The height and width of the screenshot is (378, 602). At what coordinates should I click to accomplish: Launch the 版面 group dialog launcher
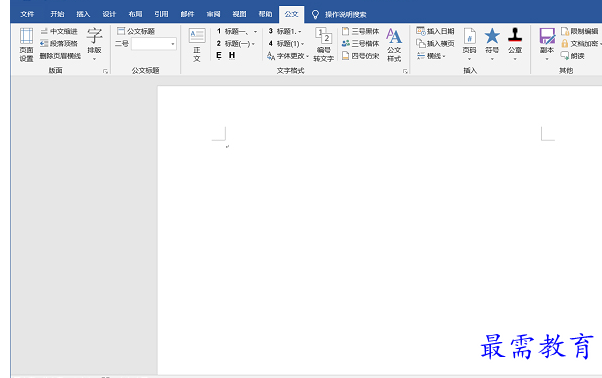tap(105, 71)
